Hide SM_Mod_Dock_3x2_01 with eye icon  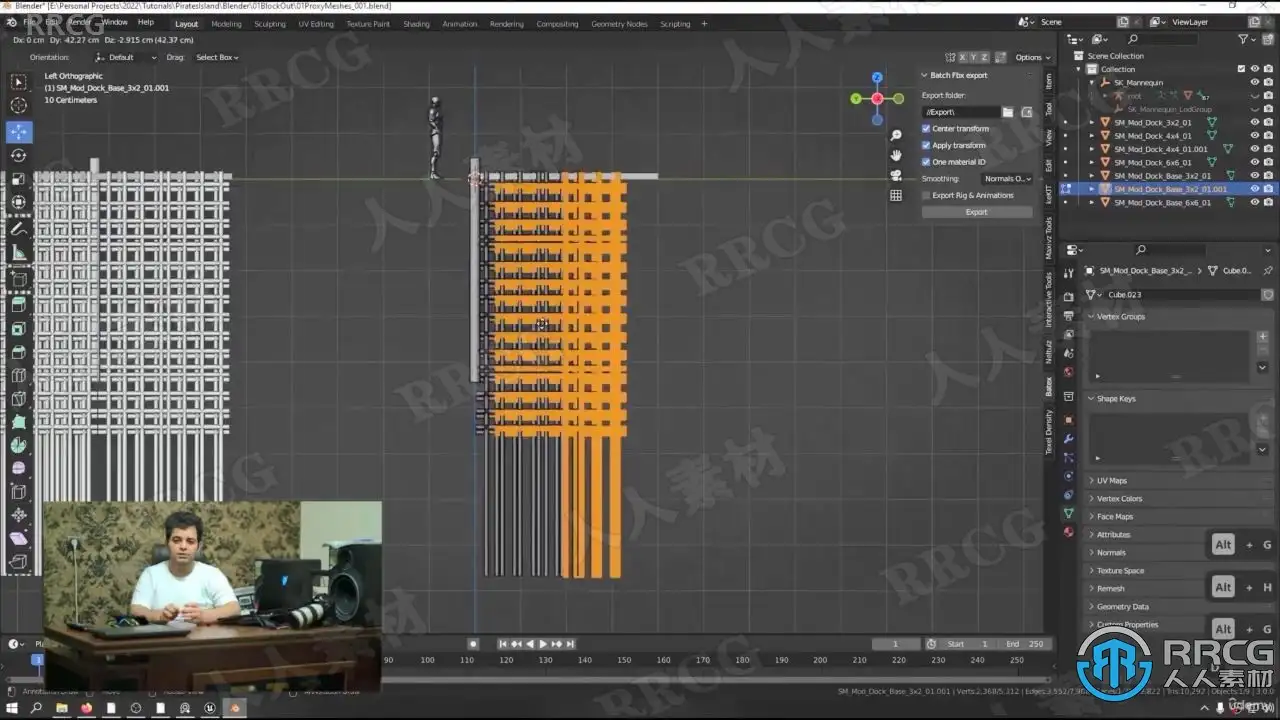(1255, 122)
